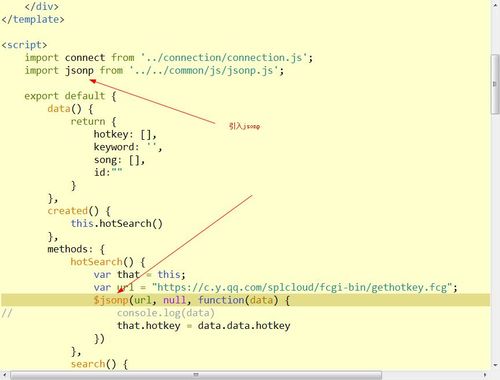Click 'data.data.hotkey' expression
The height and width of the screenshot is (380, 500).
[244, 326]
